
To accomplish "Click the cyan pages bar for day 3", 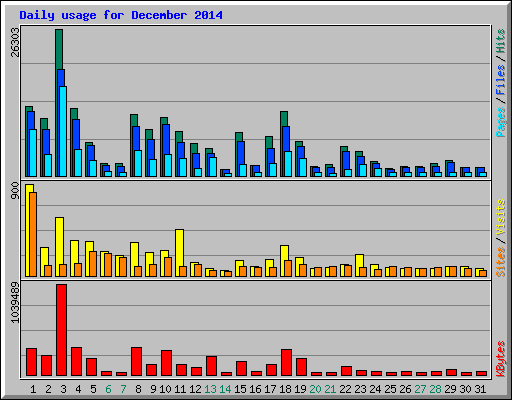I will pyautogui.click(x=63, y=131).
